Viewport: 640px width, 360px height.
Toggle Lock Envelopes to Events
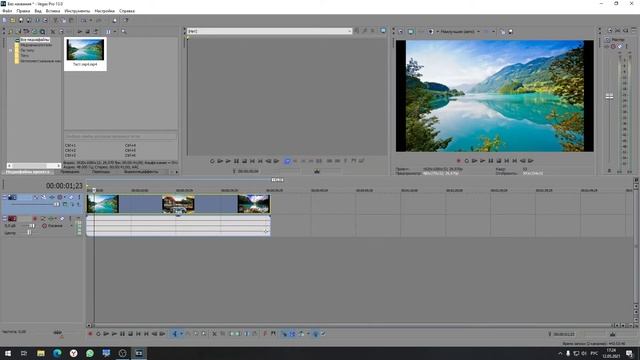pos(315,334)
